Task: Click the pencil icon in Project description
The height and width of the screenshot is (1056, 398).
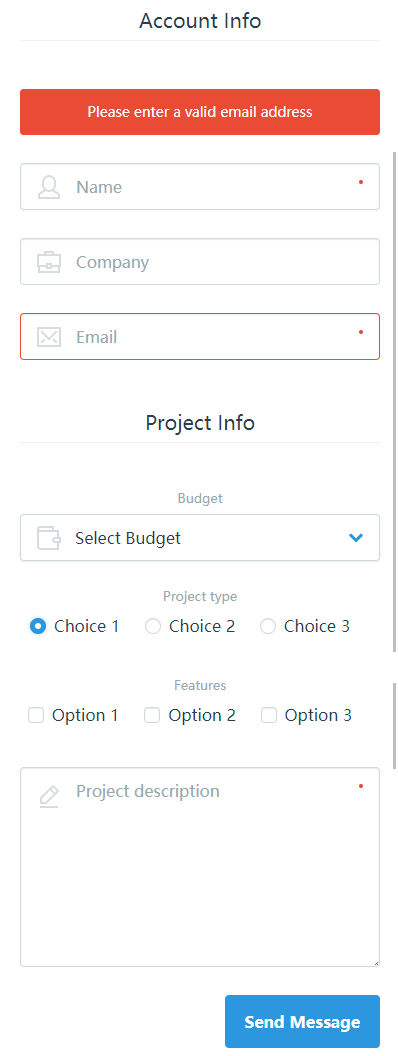Action: 48,797
